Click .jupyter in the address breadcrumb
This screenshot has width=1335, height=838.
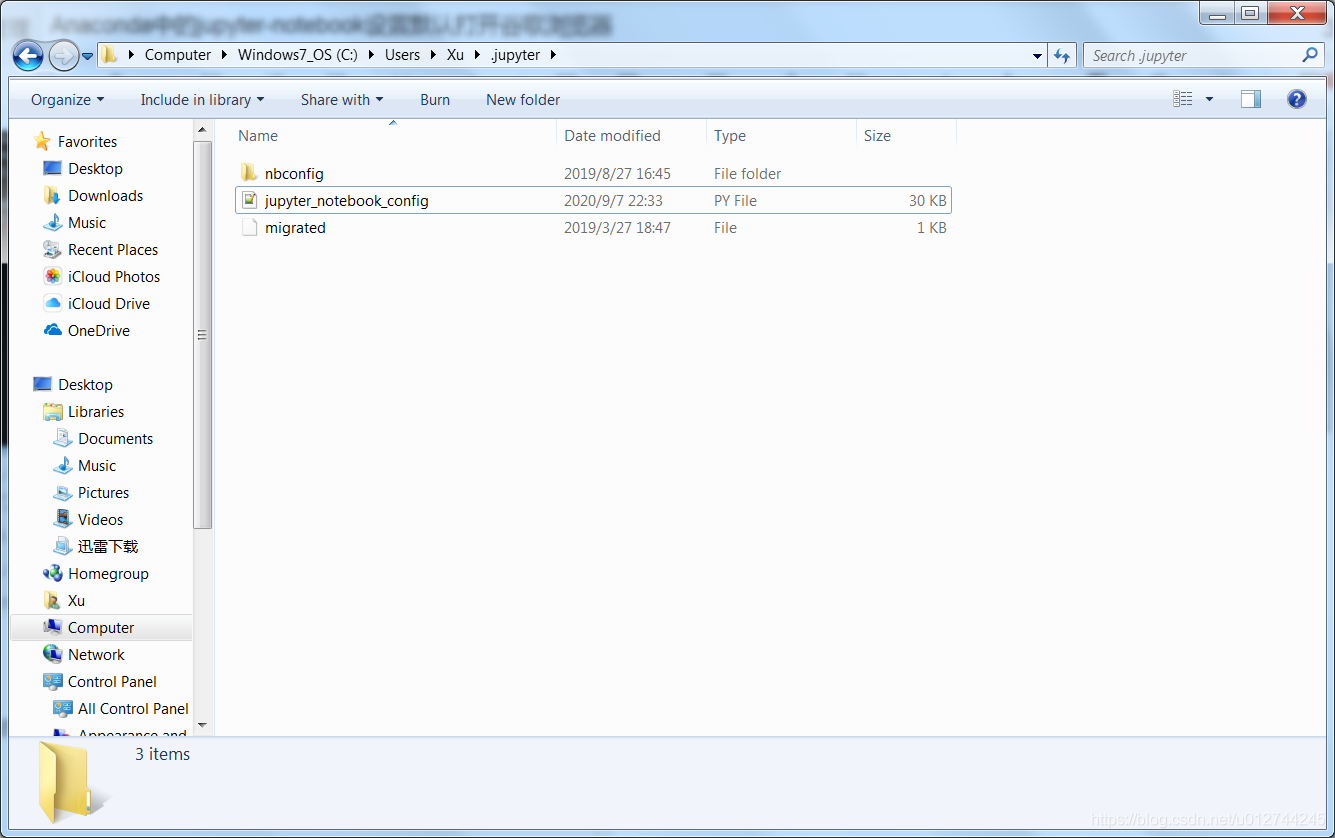click(x=516, y=55)
